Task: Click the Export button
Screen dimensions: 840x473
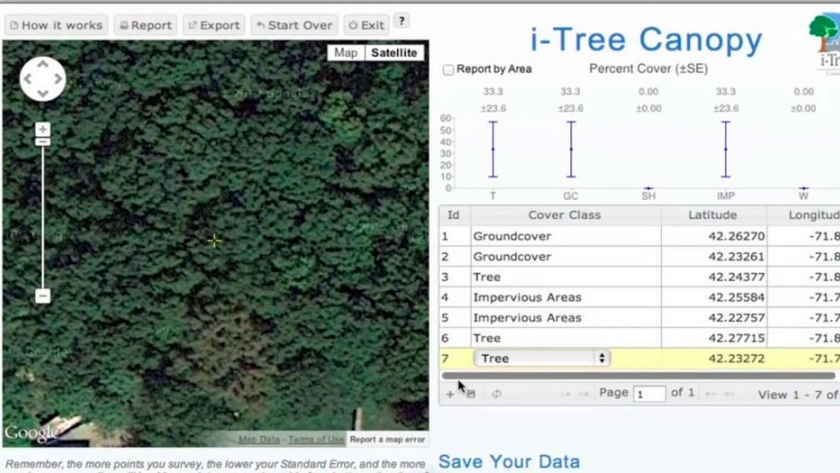Action: coord(214,25)
